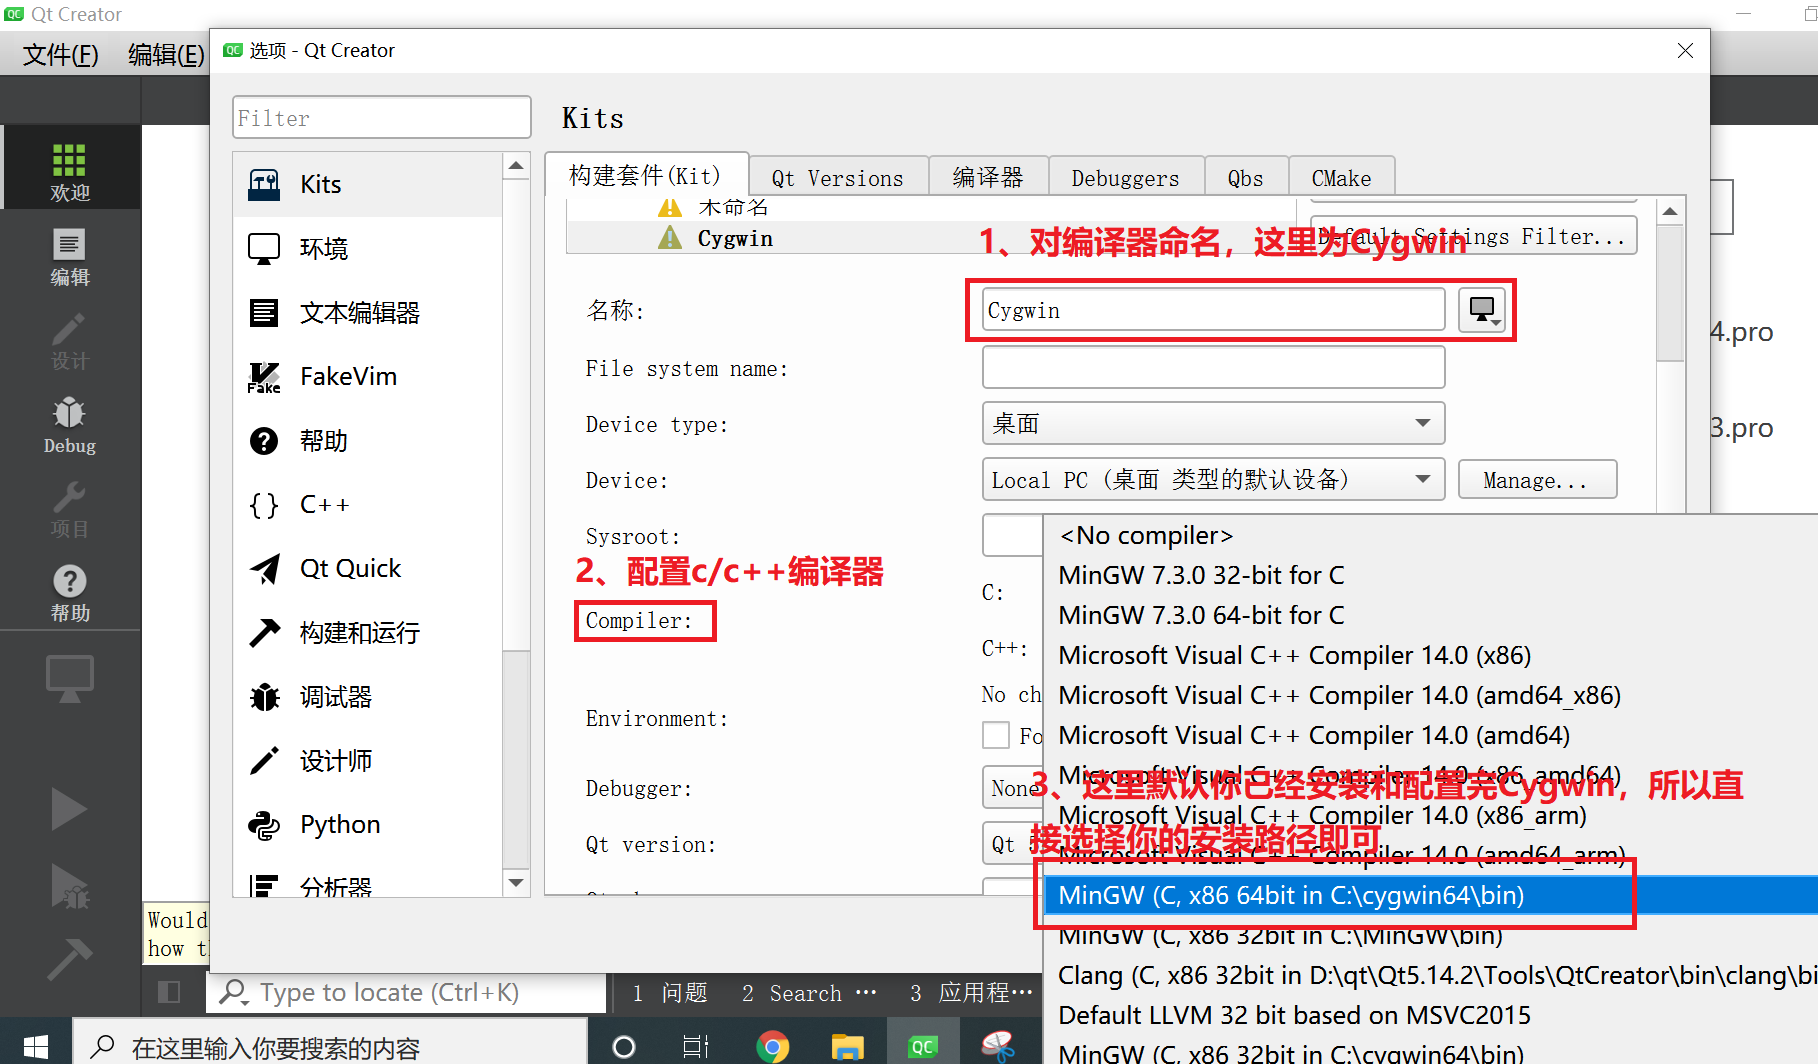The height and width of the screenshot is (1064, 1818).
Task: Switch to Debug mode in the left sidebar
Action: pyautogui.click(x=69, y=424)
